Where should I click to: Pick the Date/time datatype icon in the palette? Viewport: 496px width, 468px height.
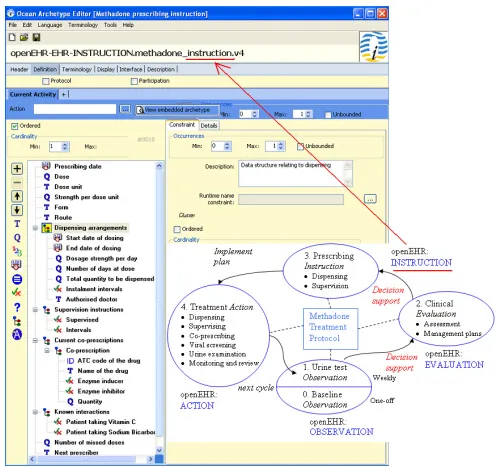point(17,265)
